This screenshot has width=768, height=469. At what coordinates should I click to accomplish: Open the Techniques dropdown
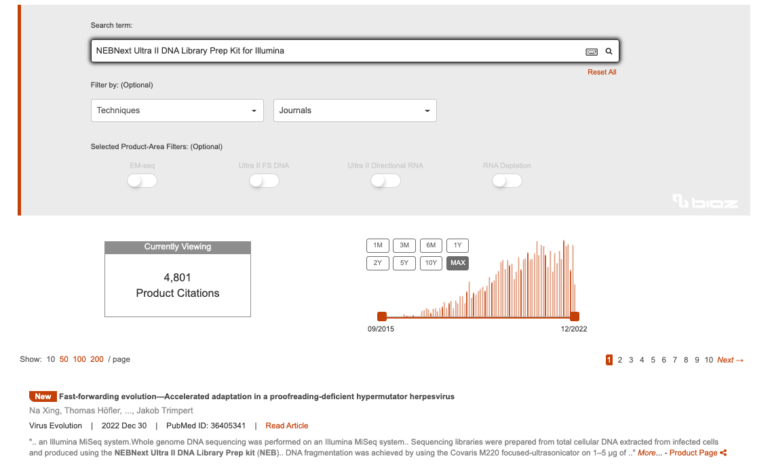pyautogui.click(x=177, y=110)
